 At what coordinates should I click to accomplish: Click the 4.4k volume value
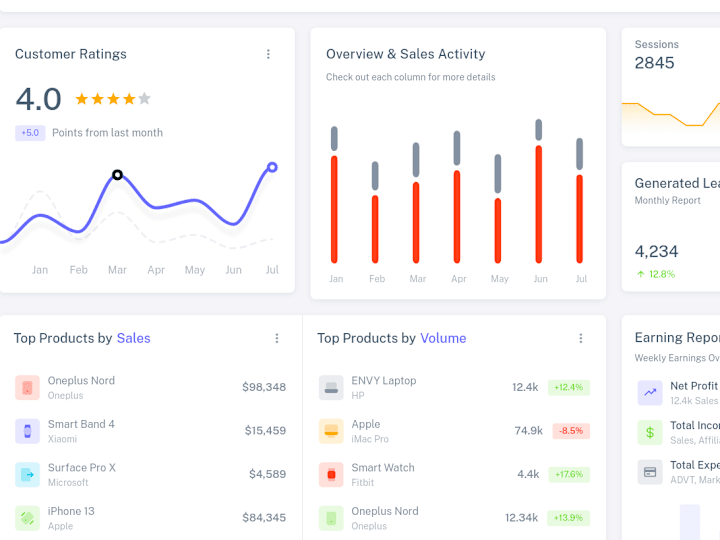pyautogui.click(x=528, y=474)
